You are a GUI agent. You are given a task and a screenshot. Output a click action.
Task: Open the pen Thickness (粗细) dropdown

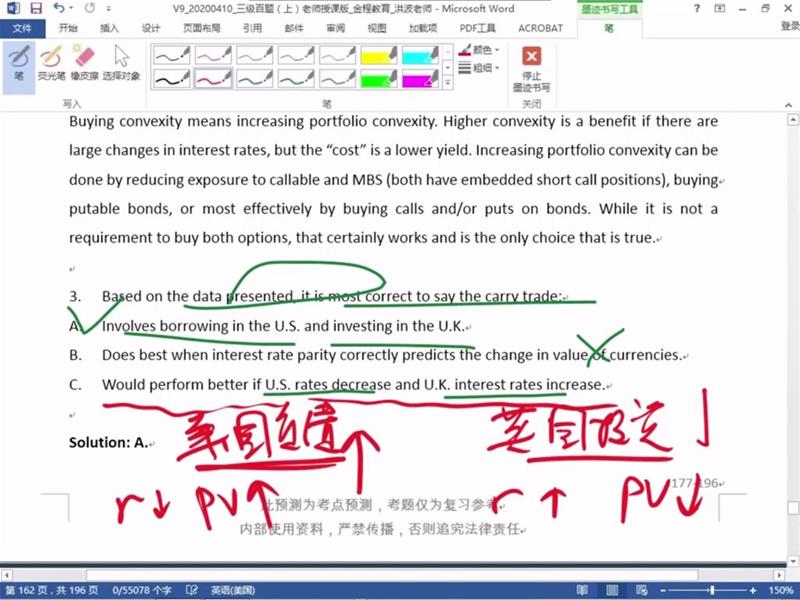(479, 67)
